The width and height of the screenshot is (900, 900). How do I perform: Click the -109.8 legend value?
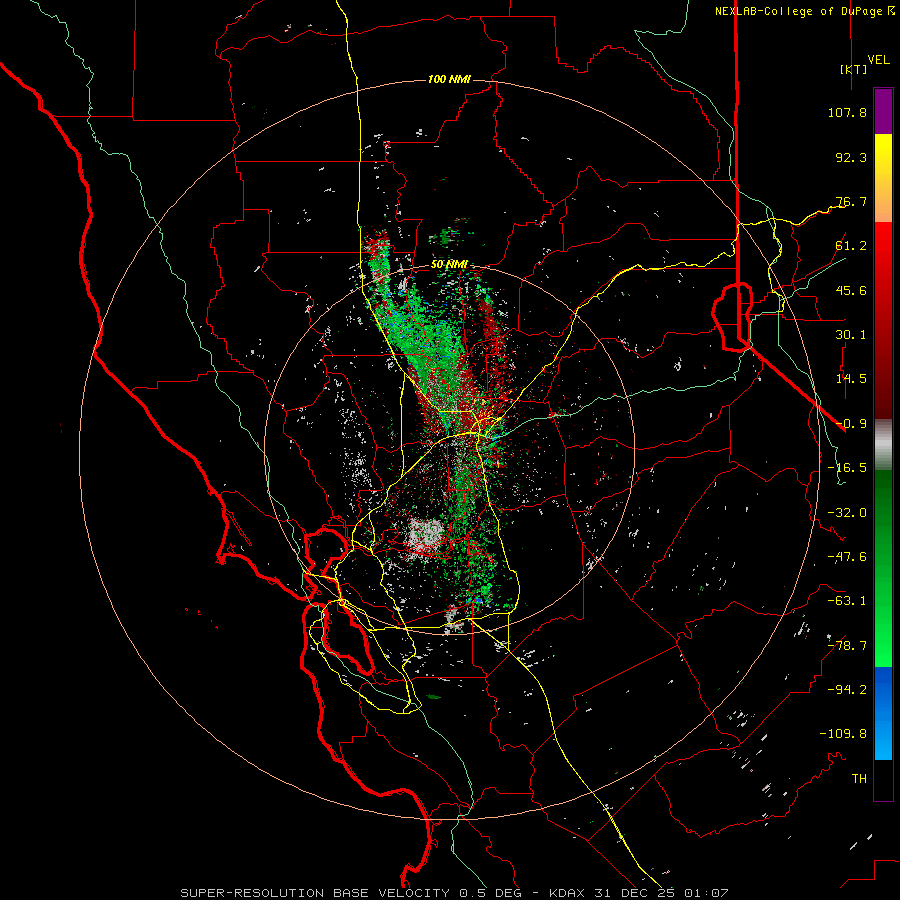click(x=843, y=734)
